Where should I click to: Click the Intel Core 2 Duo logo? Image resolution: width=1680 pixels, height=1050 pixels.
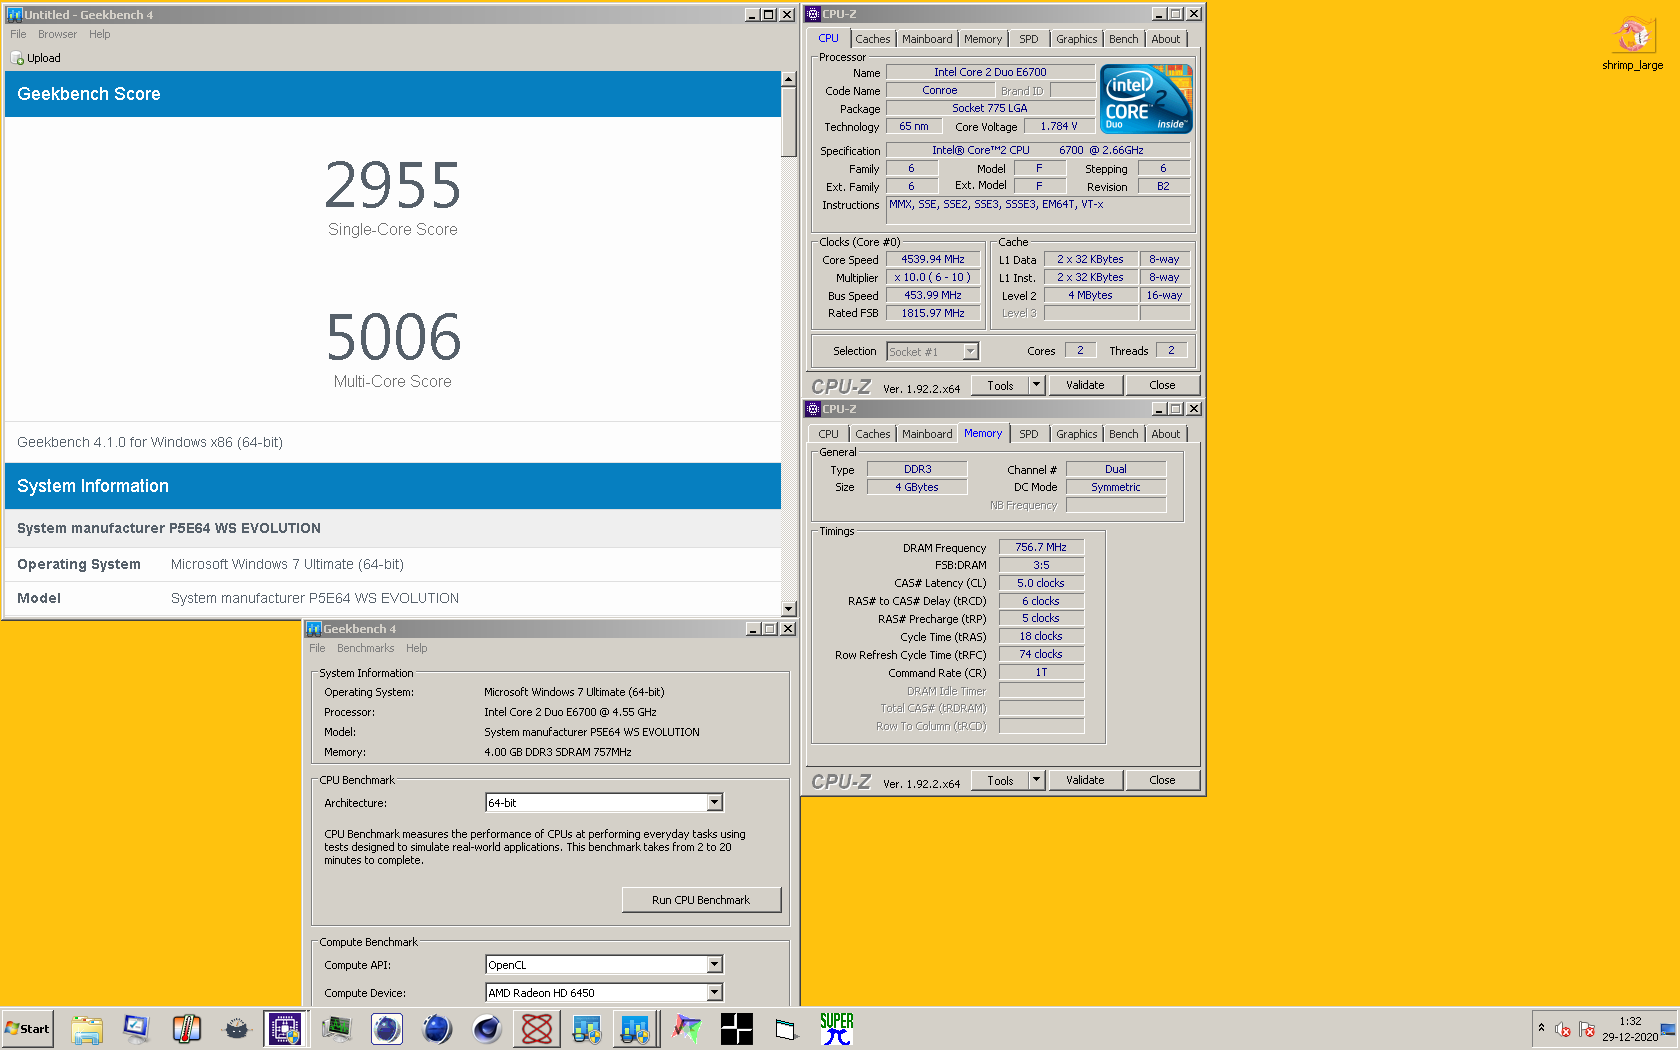[x=1146, y=99]
